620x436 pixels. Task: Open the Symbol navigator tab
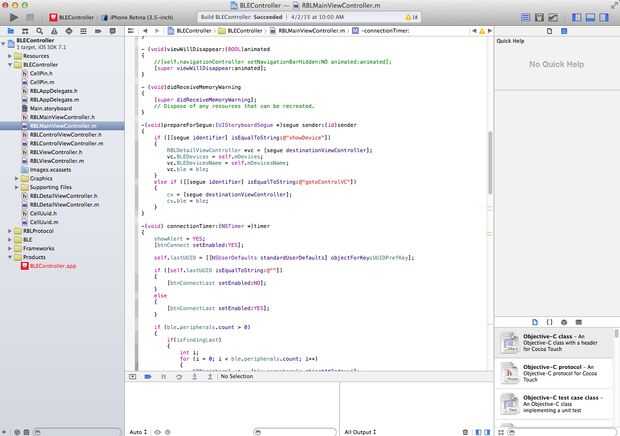25,31
